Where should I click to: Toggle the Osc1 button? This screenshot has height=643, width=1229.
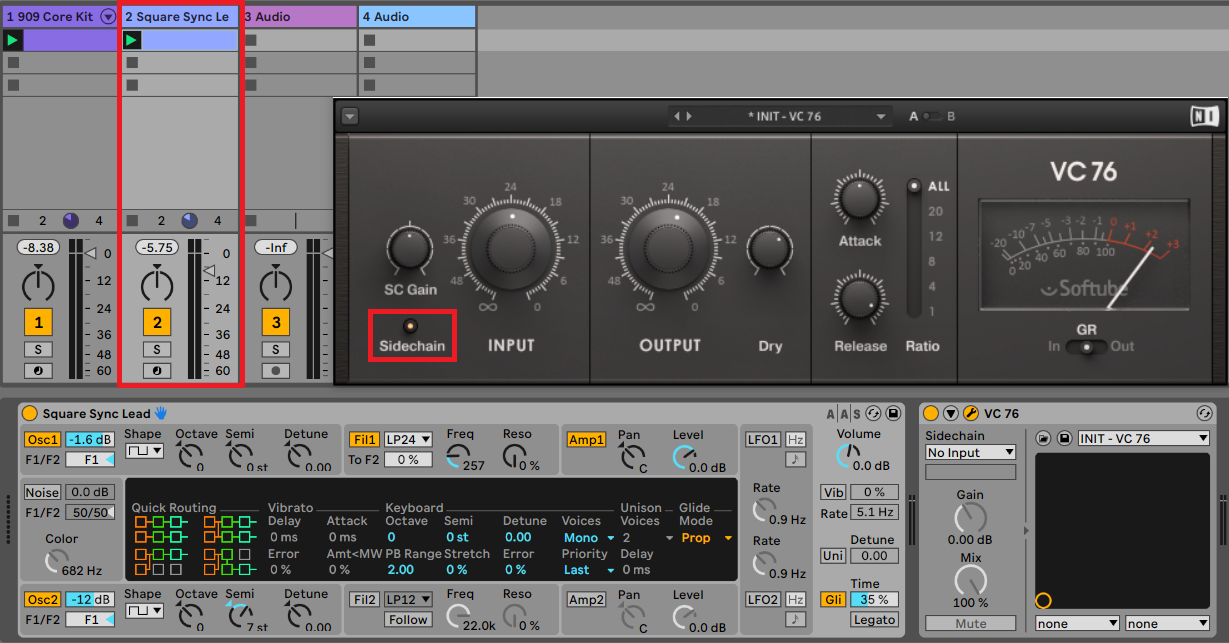click(42, 440)
